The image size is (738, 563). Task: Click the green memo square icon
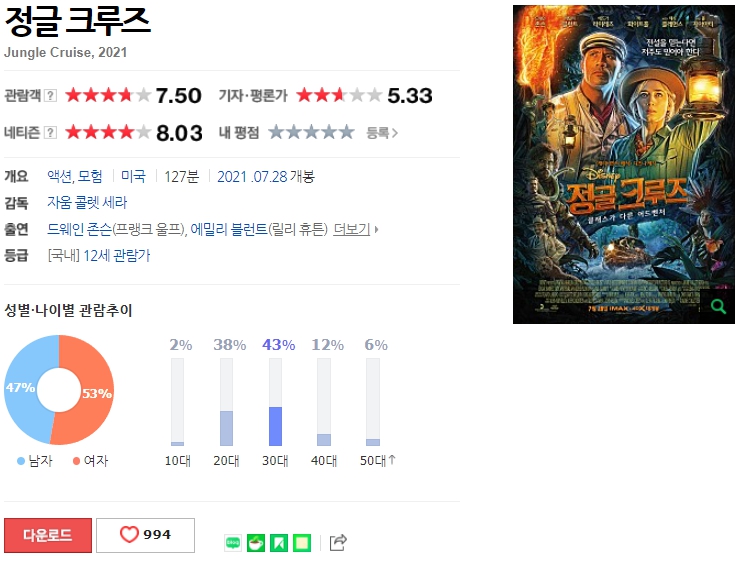pyautogui.click(x=302, y=543)
